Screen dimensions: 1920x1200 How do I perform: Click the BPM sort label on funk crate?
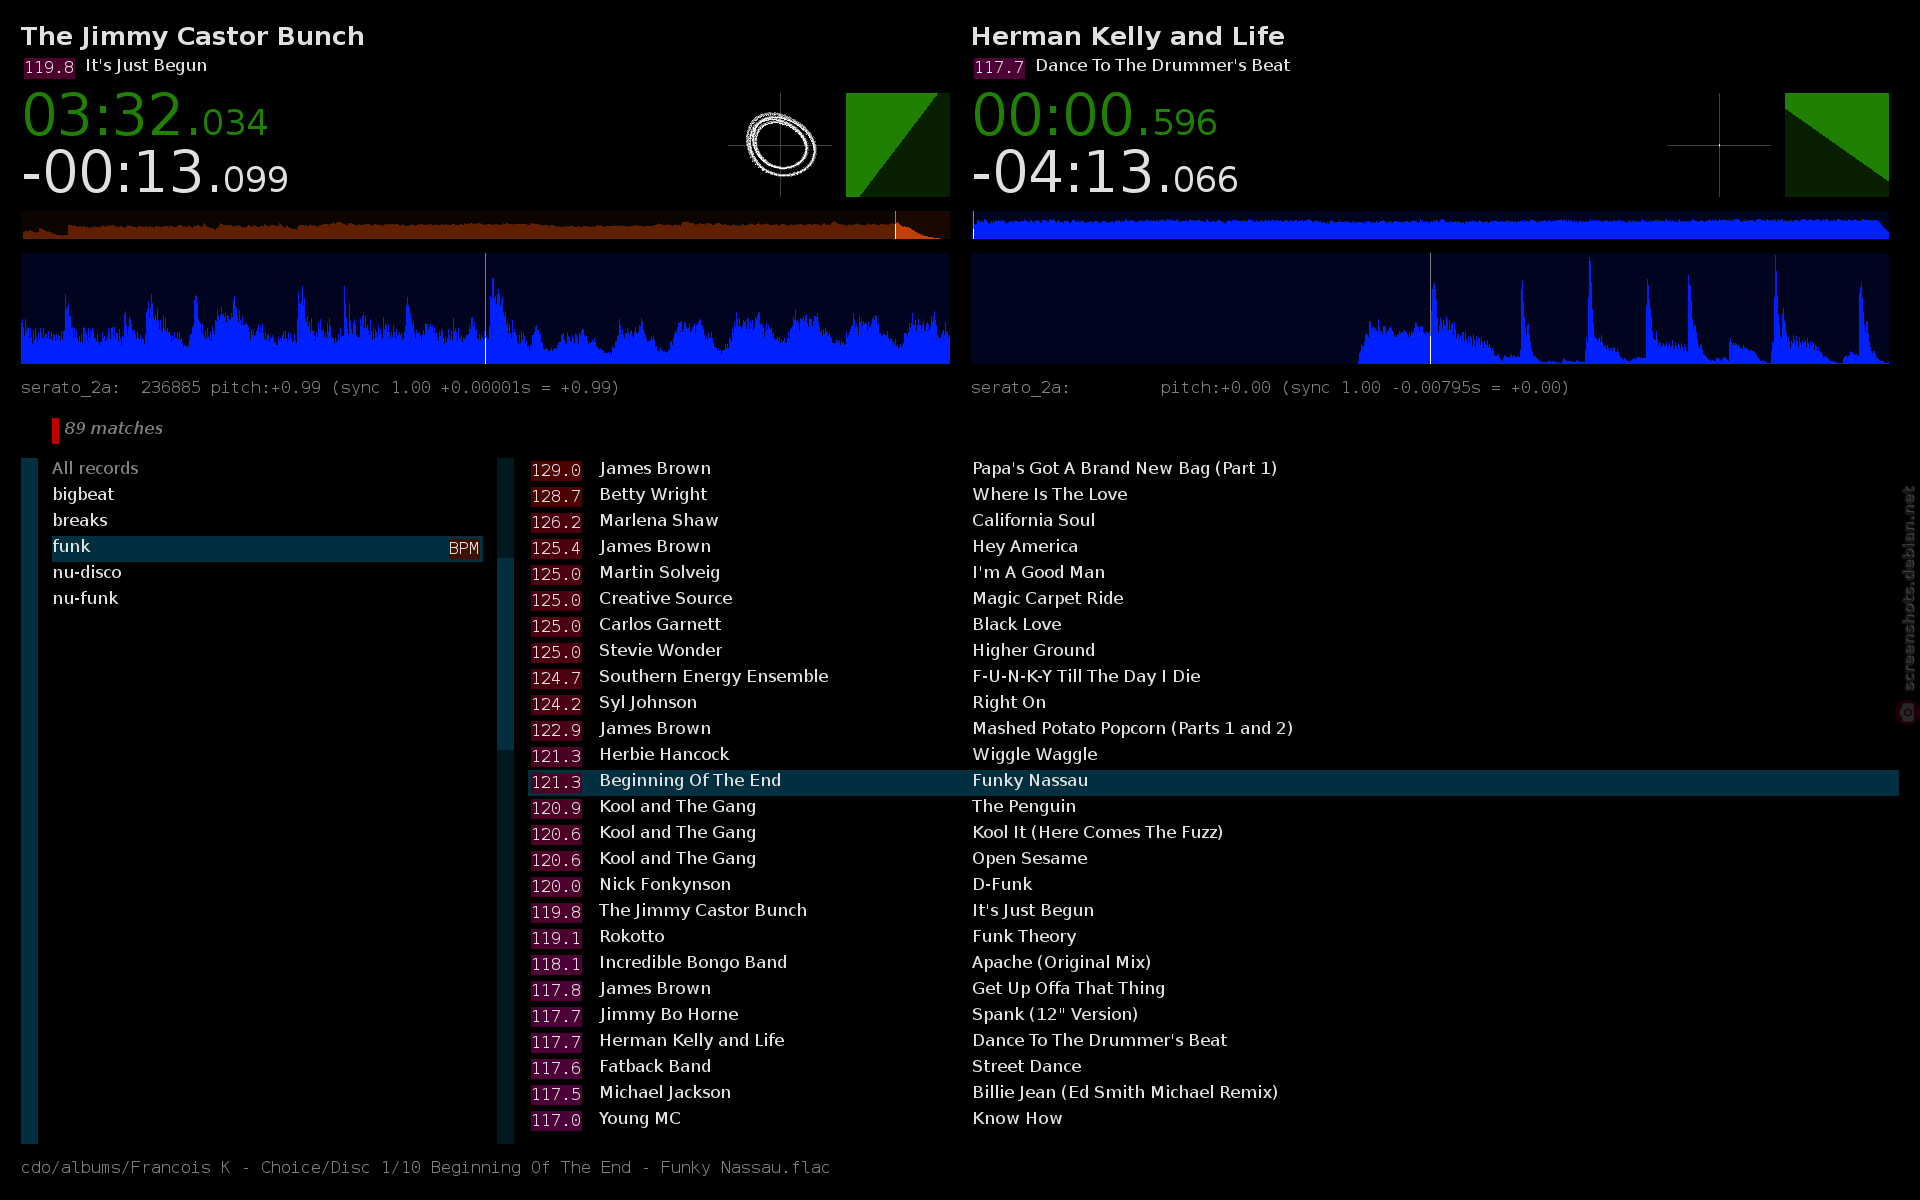click(464, 549)
